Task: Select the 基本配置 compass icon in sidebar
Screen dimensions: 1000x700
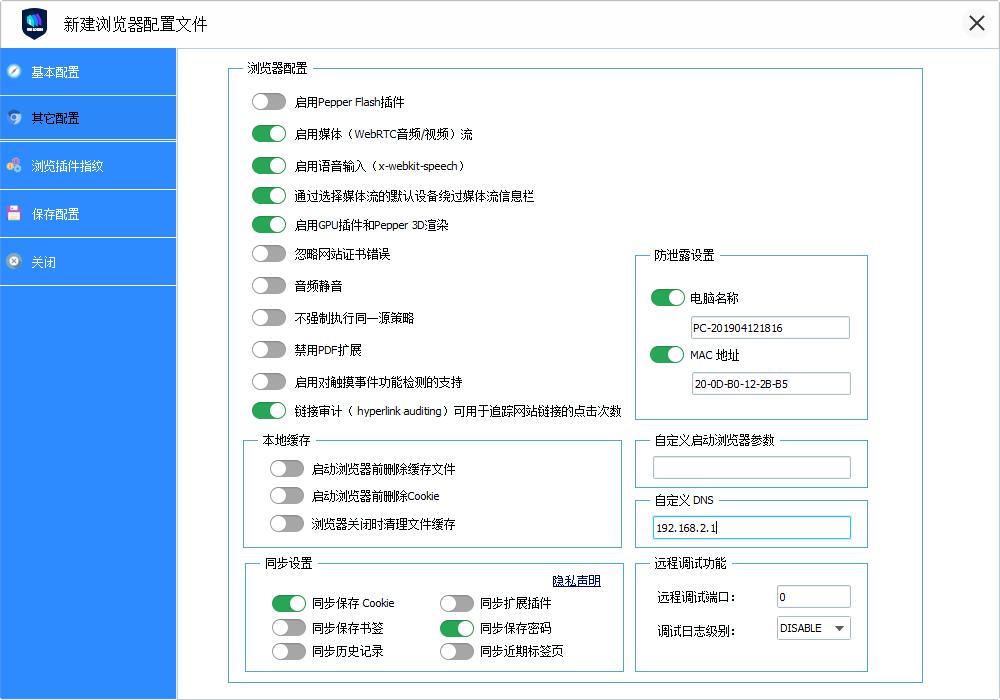Action: 14,71
